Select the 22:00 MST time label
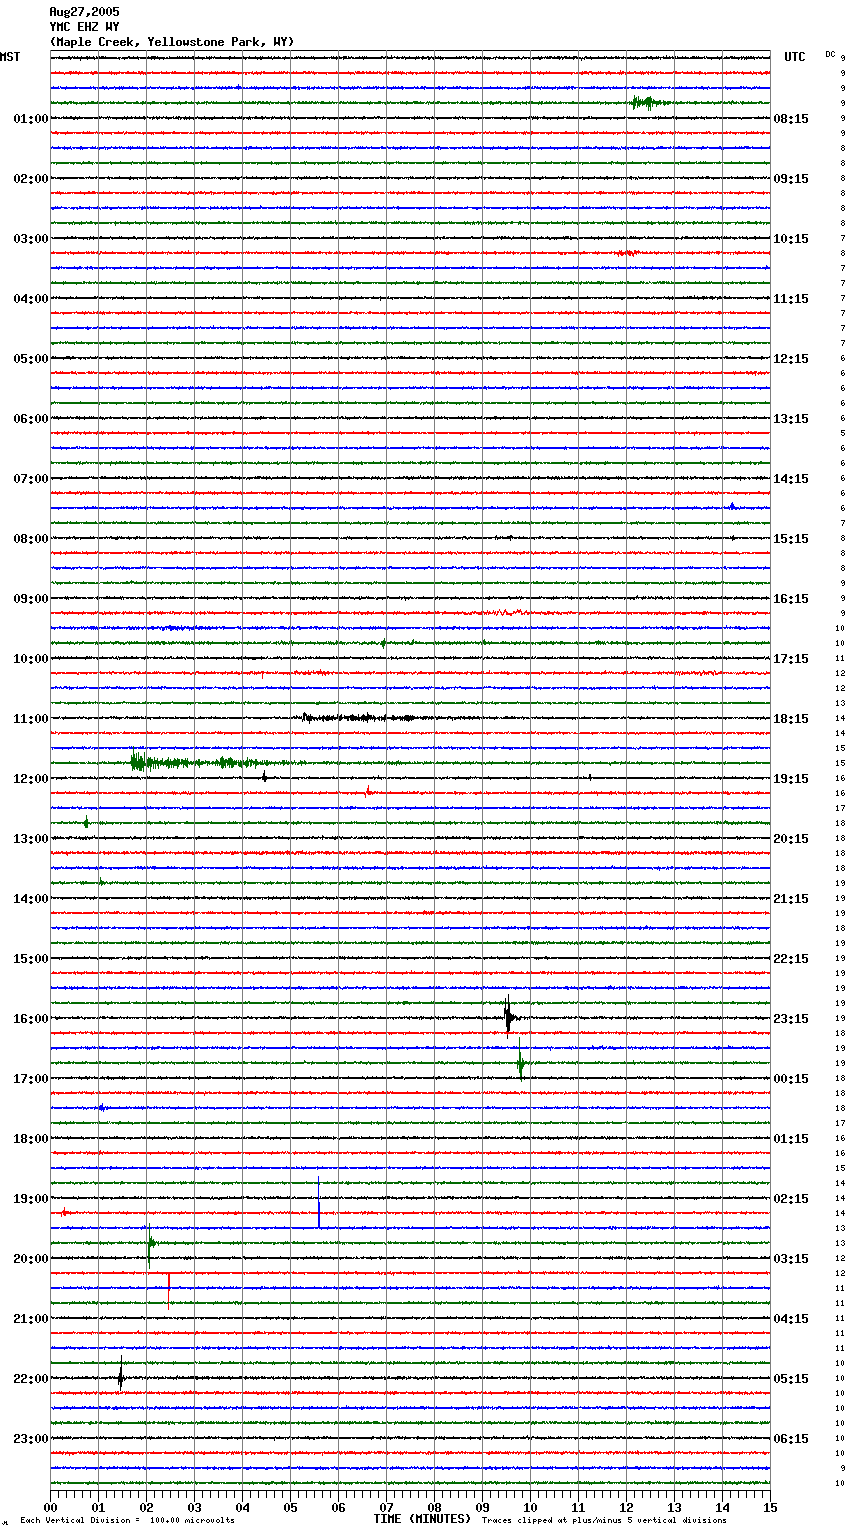This screenshot has width=850, height=1534. point(31,1379)
